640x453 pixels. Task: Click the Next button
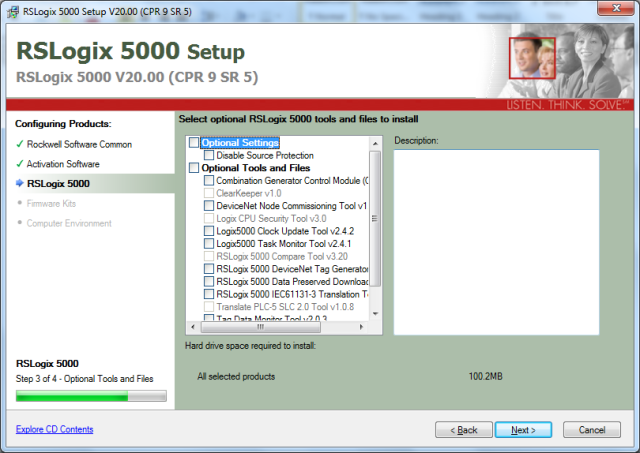click(x=523, y=430)
